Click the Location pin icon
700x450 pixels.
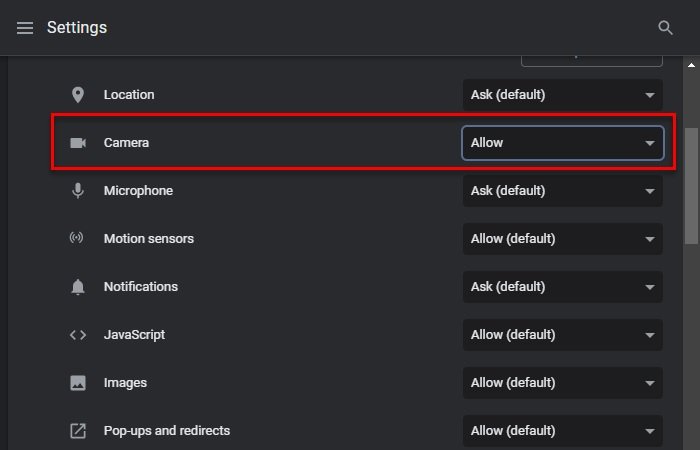click(x=78, y=95)
